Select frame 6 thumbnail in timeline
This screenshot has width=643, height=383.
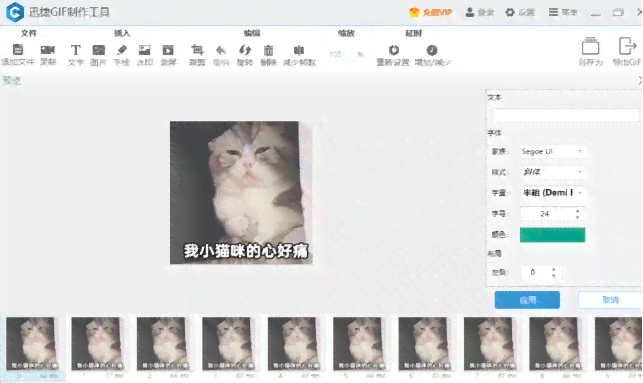[x=425, y=344]
